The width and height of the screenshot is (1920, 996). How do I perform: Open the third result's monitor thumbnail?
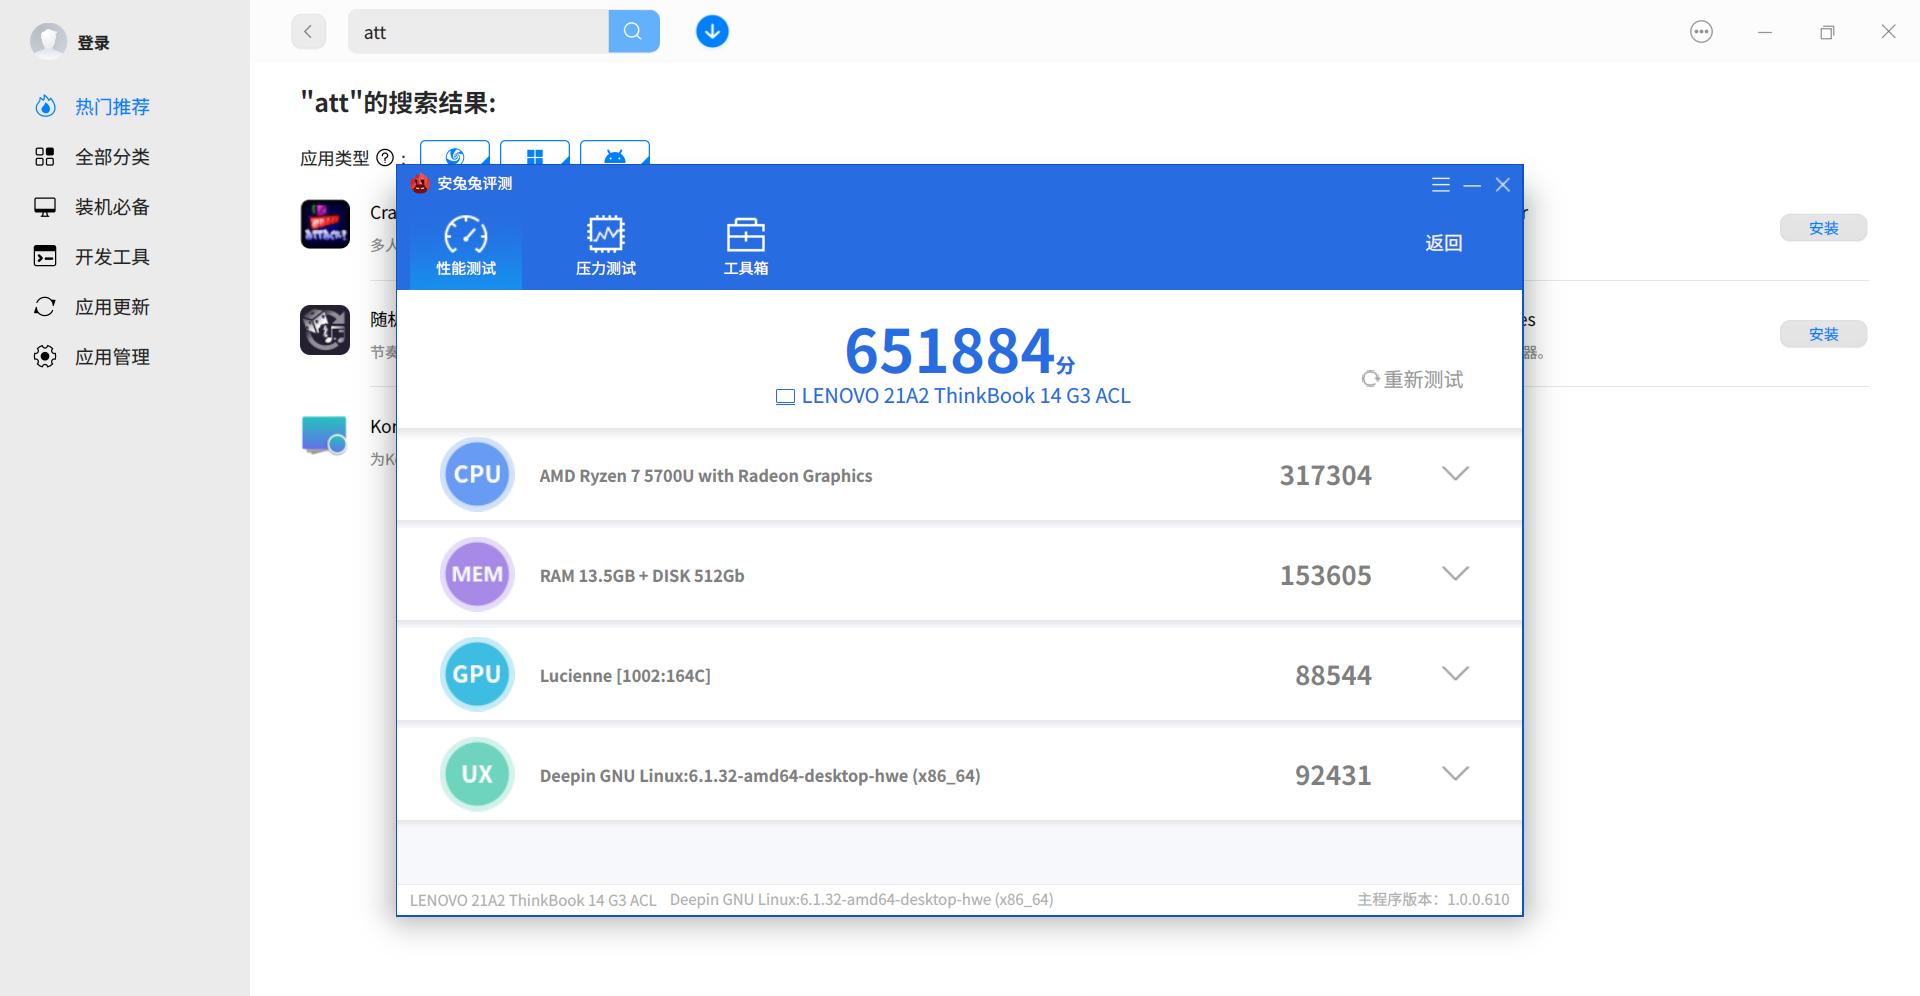click(x=324, y=435)
